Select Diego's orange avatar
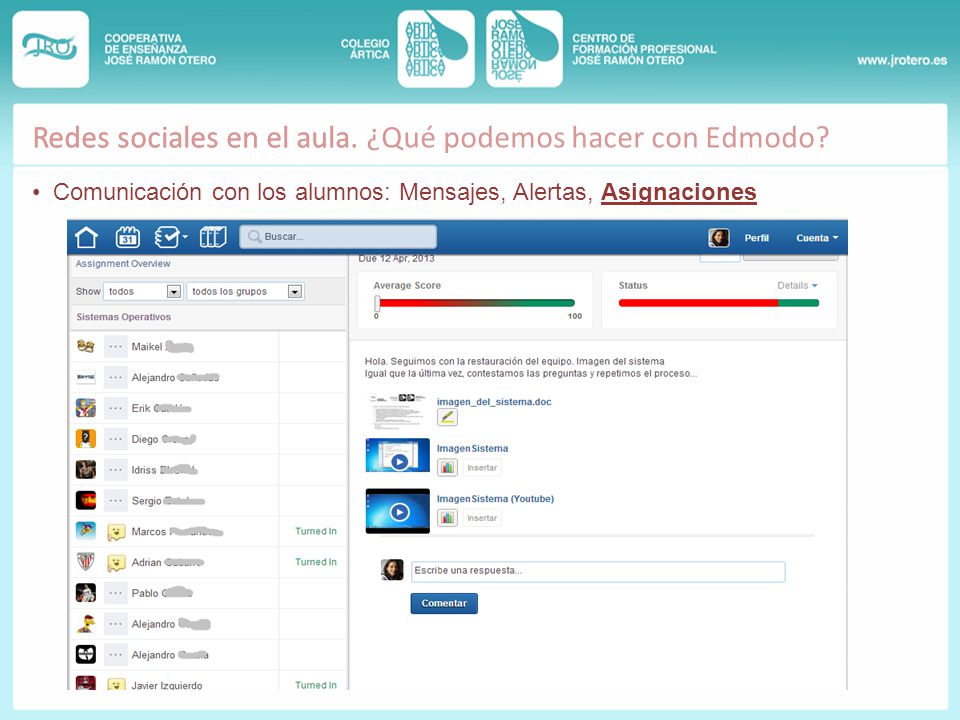Viewport: 960px width, 720px height. [x=86, y=439]
